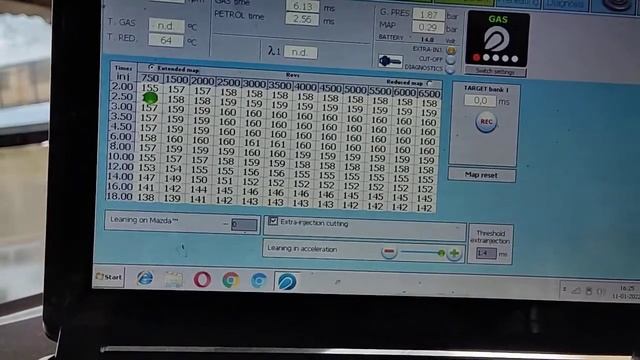Click map cell 161 at row 8.00, column 3000
Image resolution: width=640 pixels, height=360 pixels.
point(252,143)
